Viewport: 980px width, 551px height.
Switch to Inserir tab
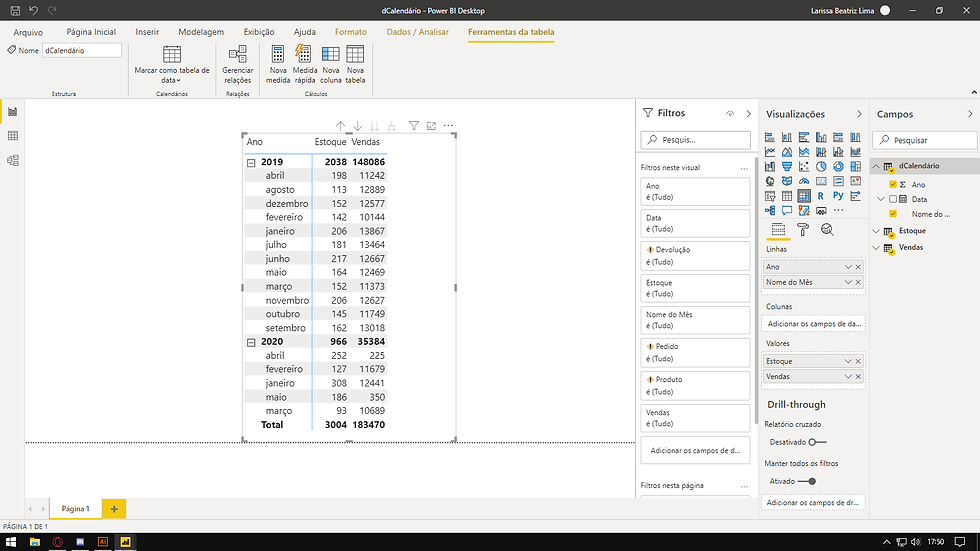pyautogui.click(x=147, y=32)
